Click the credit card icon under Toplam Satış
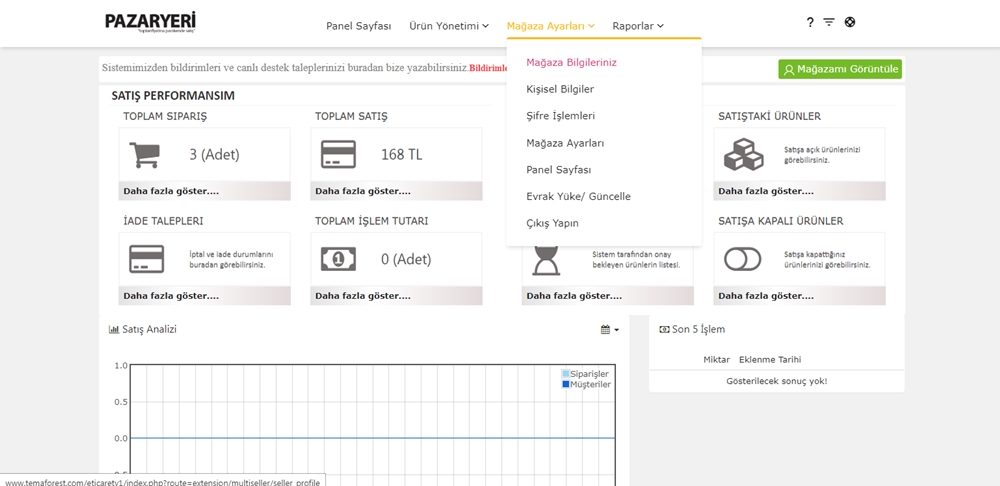 point(338,155)
